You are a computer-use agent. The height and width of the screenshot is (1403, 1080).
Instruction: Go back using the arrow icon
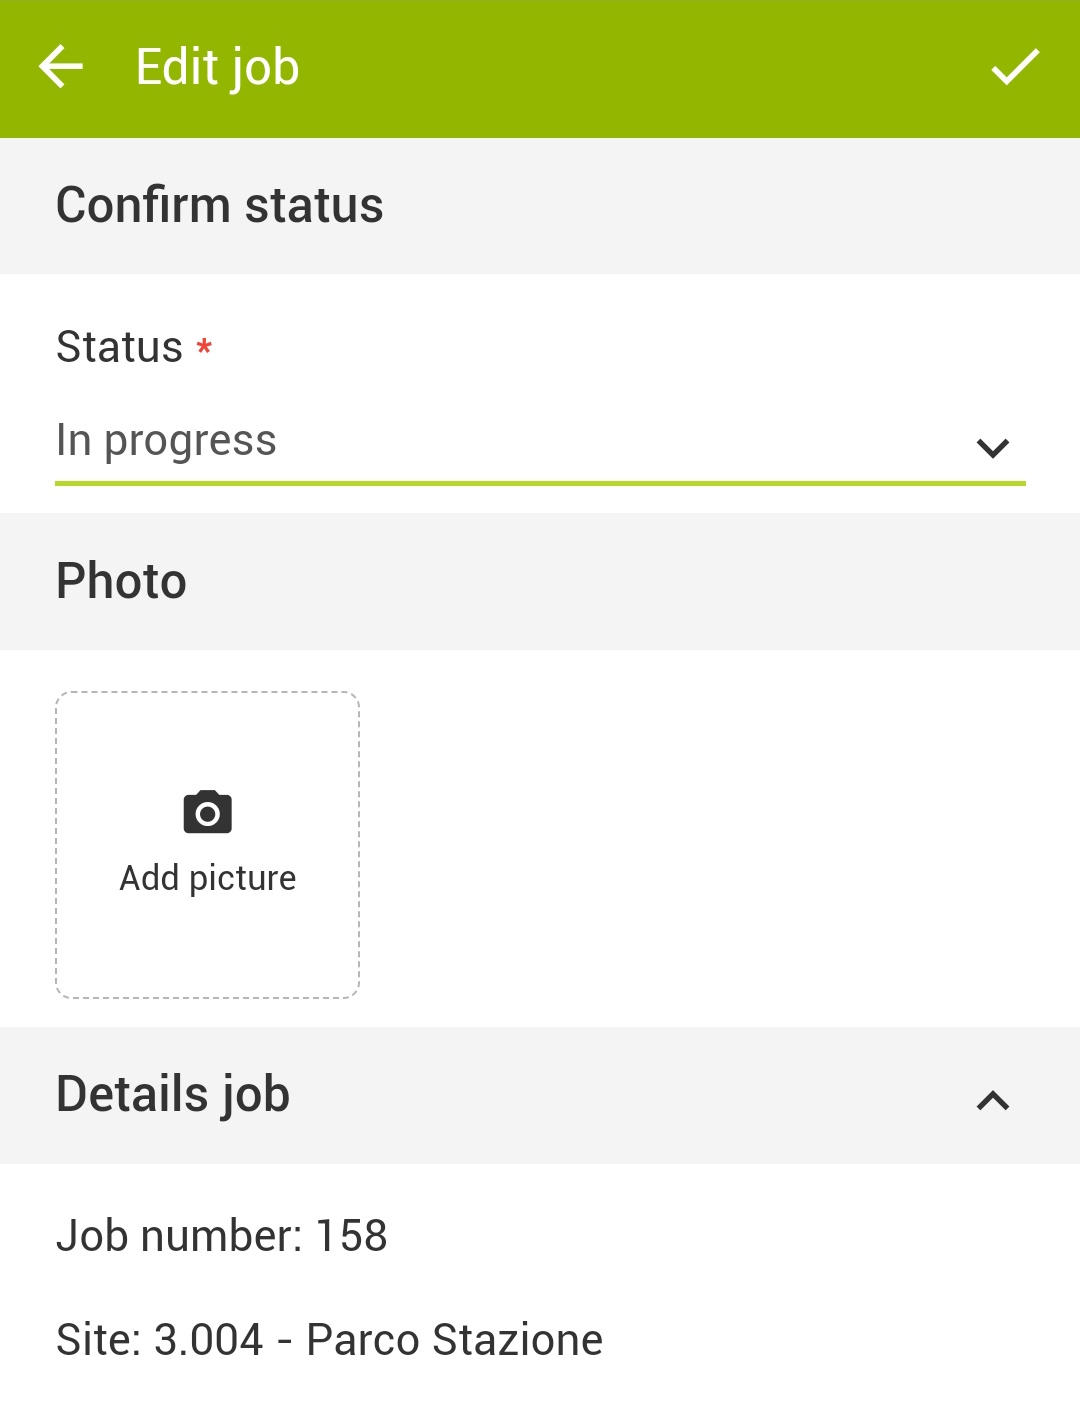61,68
